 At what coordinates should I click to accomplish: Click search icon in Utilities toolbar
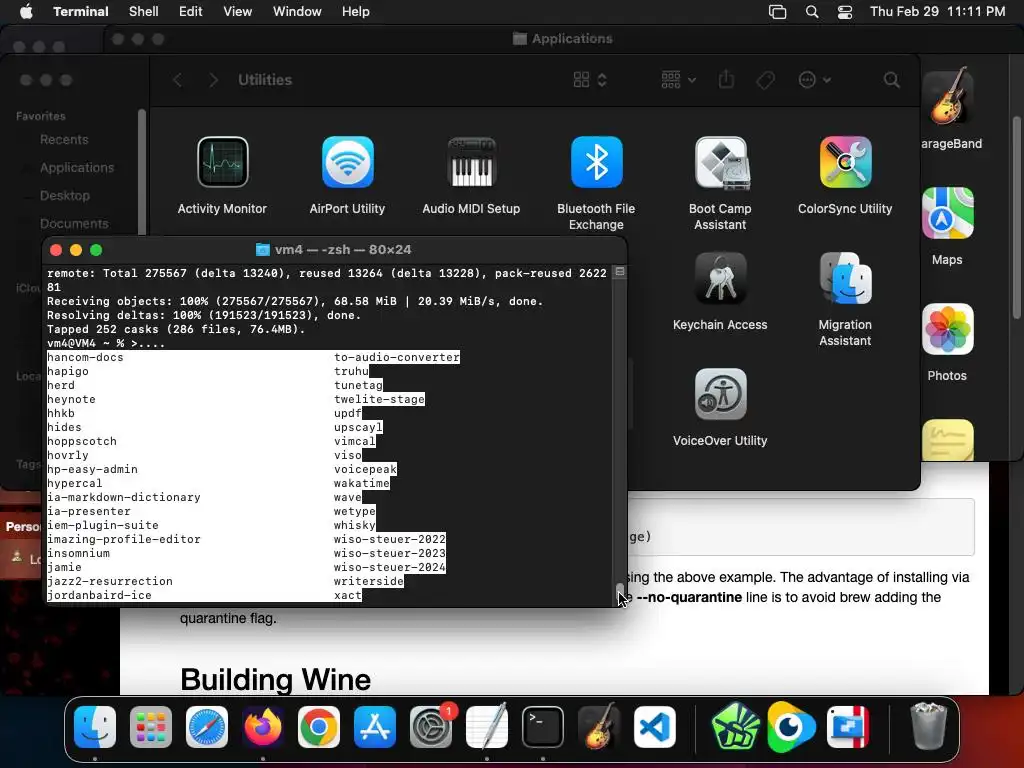[891, 80]
